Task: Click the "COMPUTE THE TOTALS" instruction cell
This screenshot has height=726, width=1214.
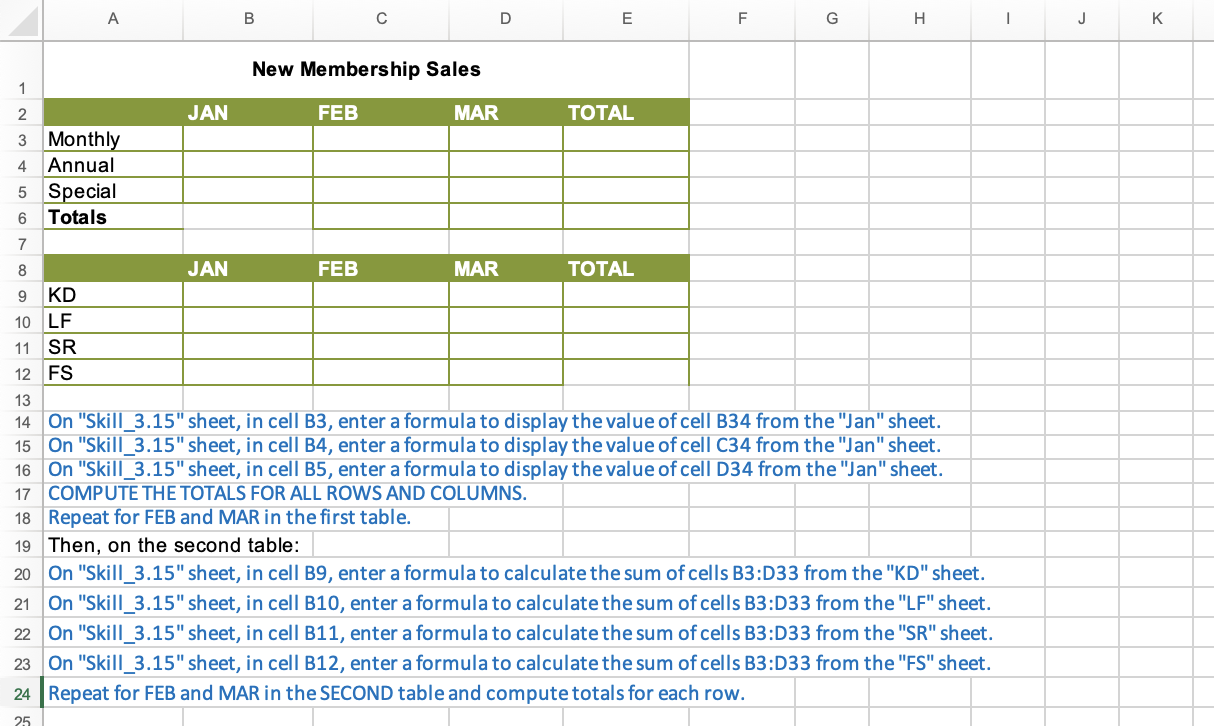Action: (x=287, y=493)
